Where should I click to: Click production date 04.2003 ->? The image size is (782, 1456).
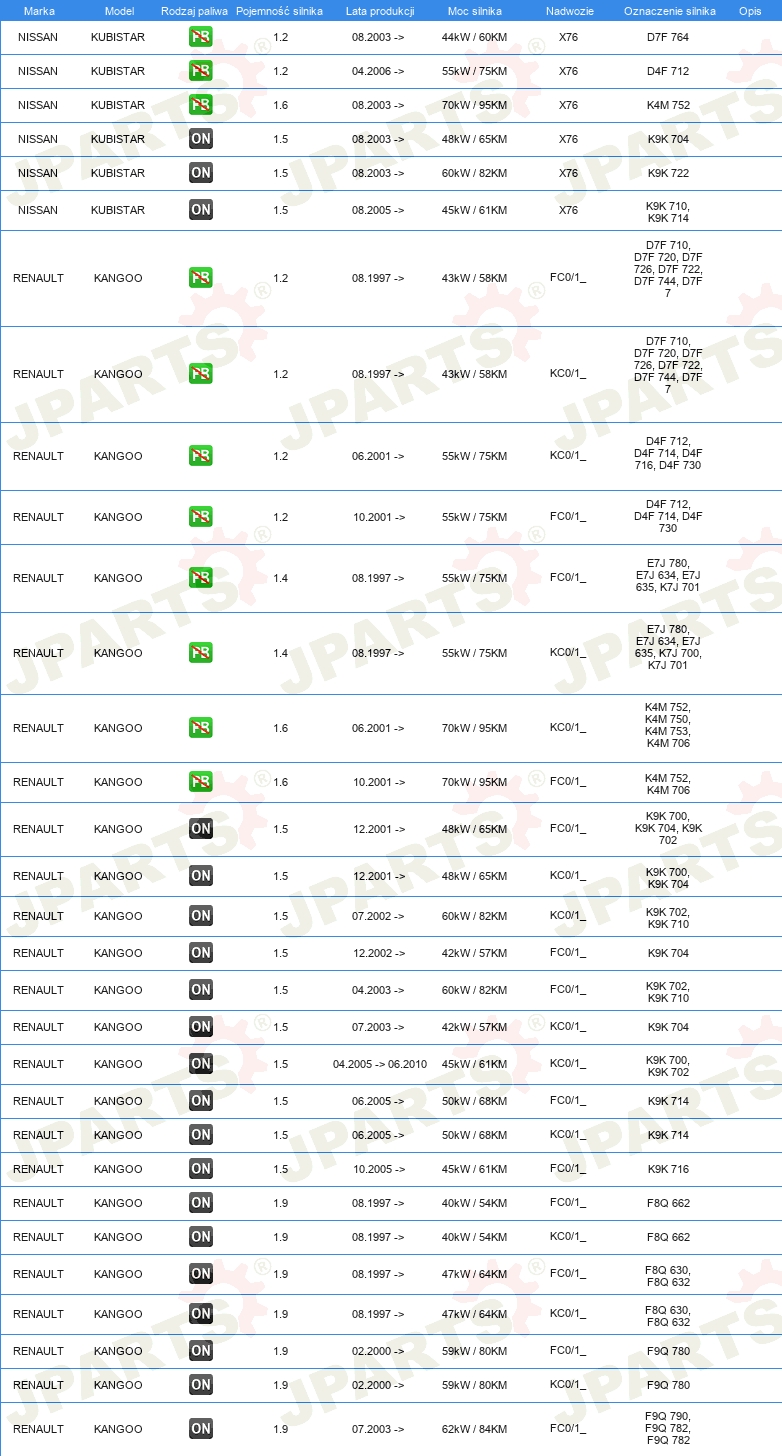click(x=378, y=990)
